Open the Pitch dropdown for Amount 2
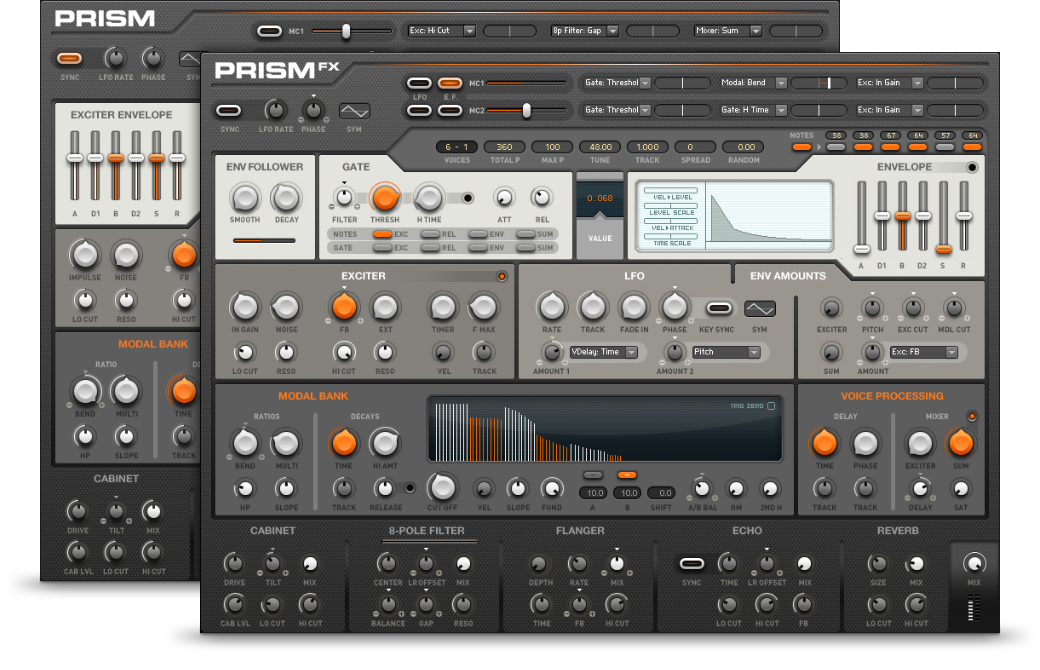Image resolution: width=1040 pixels, height=670 pixels. point(726,352)
